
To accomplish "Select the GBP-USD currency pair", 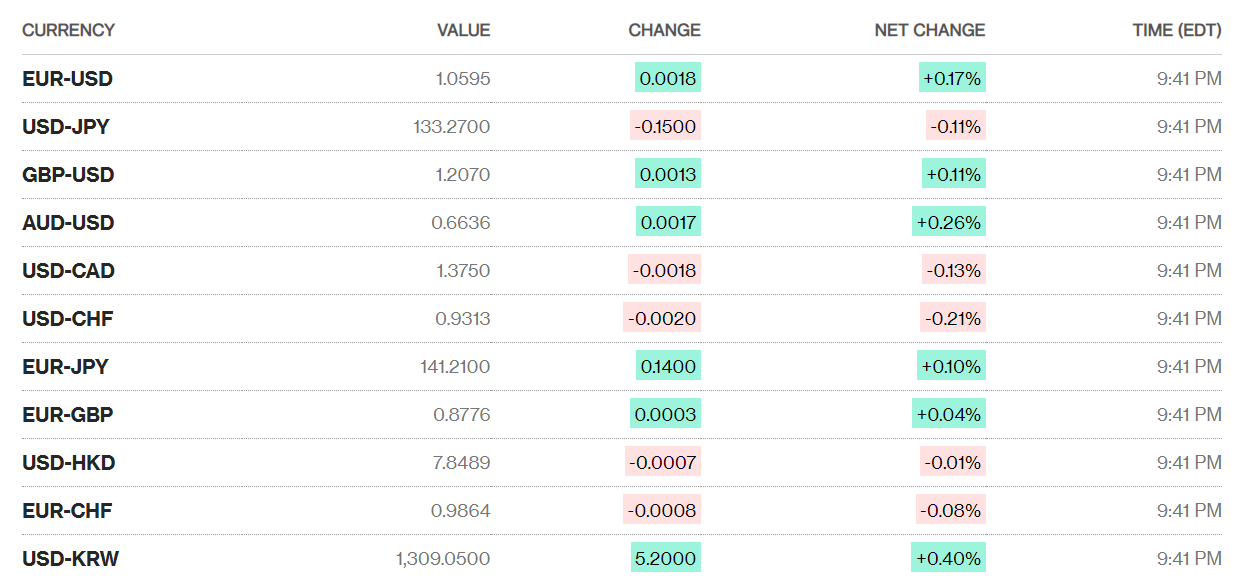I will point(68,174).
